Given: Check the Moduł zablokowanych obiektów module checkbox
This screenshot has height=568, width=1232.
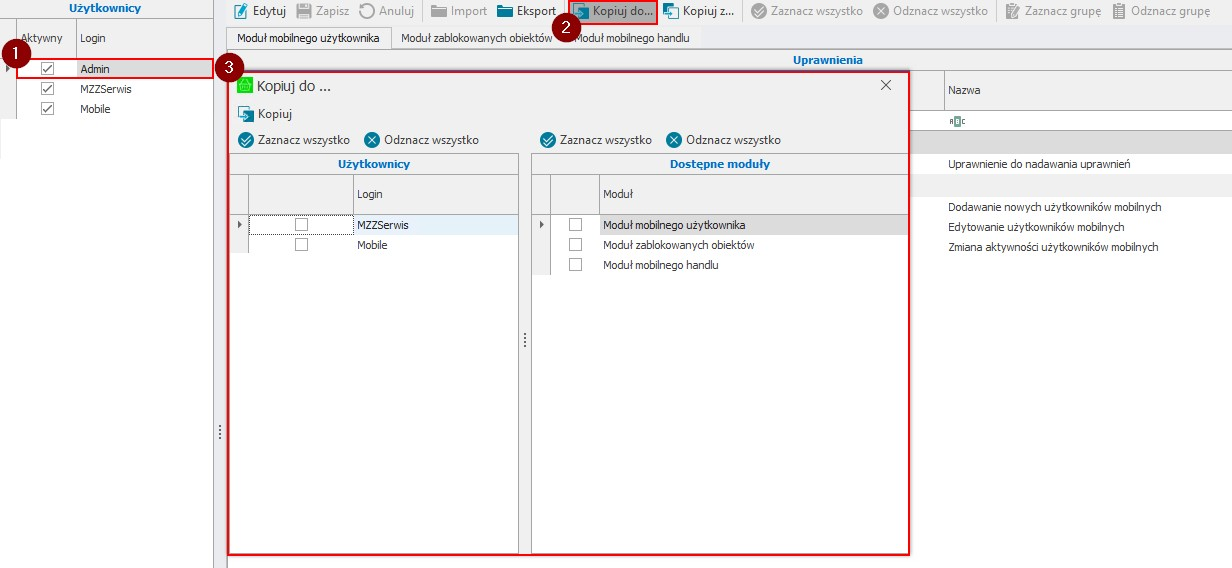Looking at the screenshot, I should coord(575,245).
